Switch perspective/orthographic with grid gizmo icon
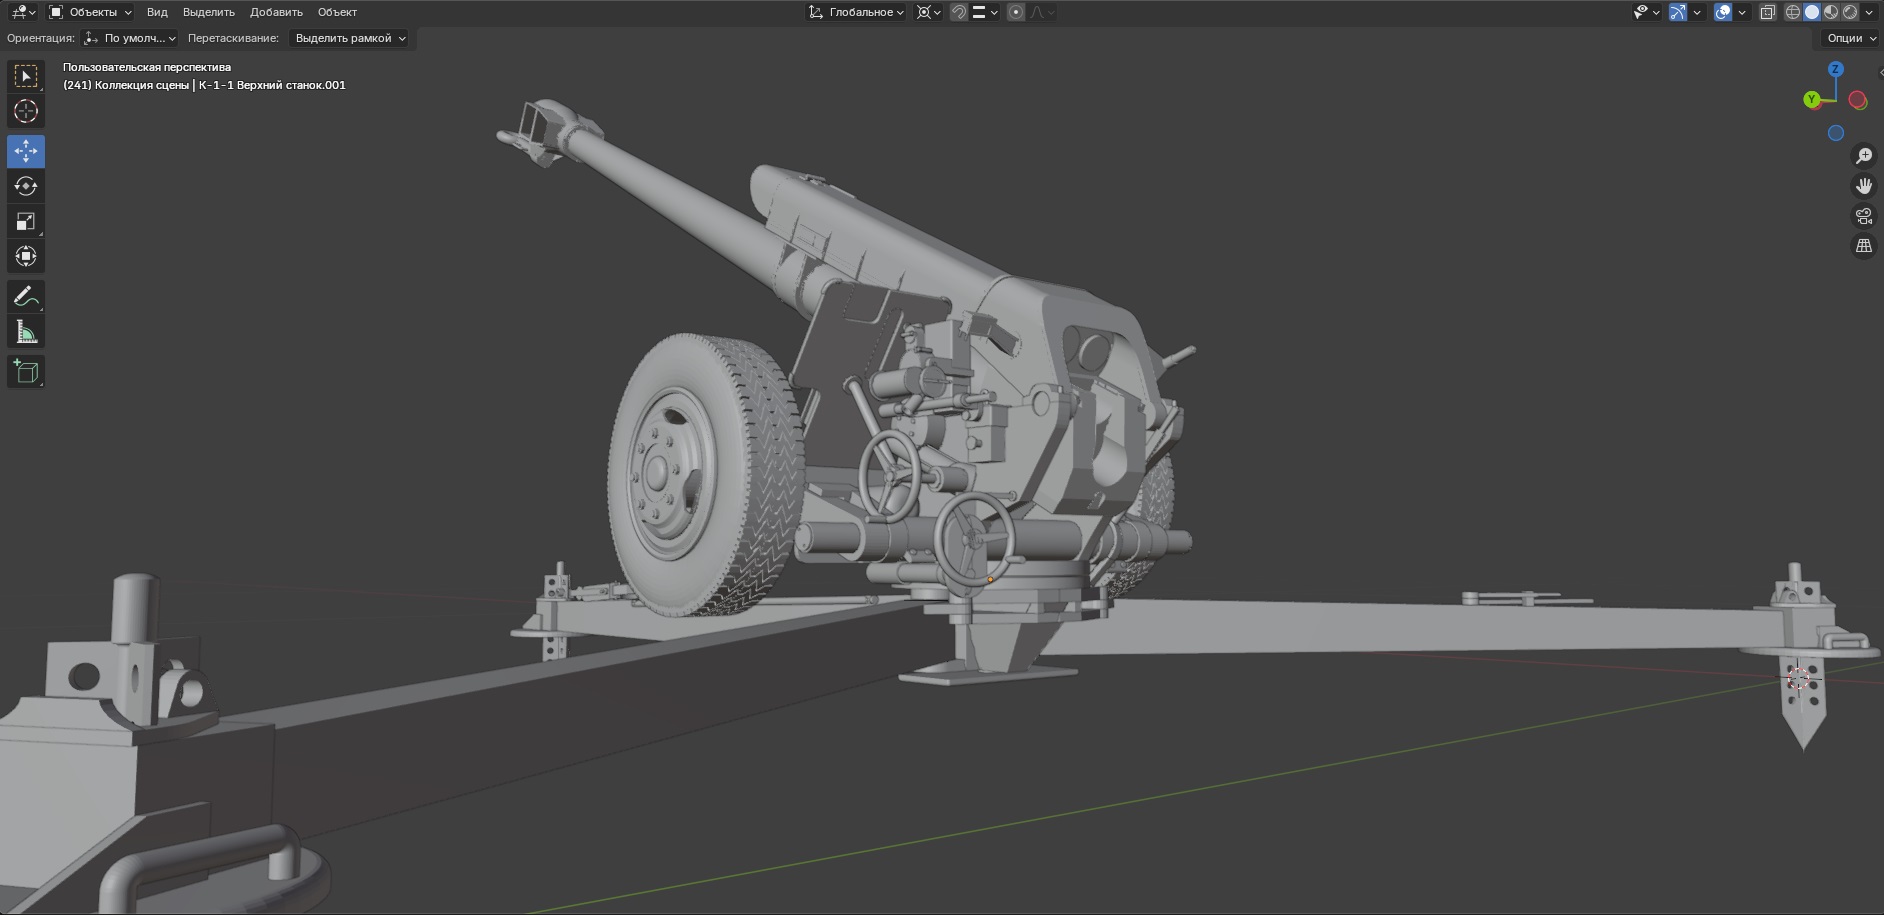This screenshot has height=915, width=1884. 1864,246
